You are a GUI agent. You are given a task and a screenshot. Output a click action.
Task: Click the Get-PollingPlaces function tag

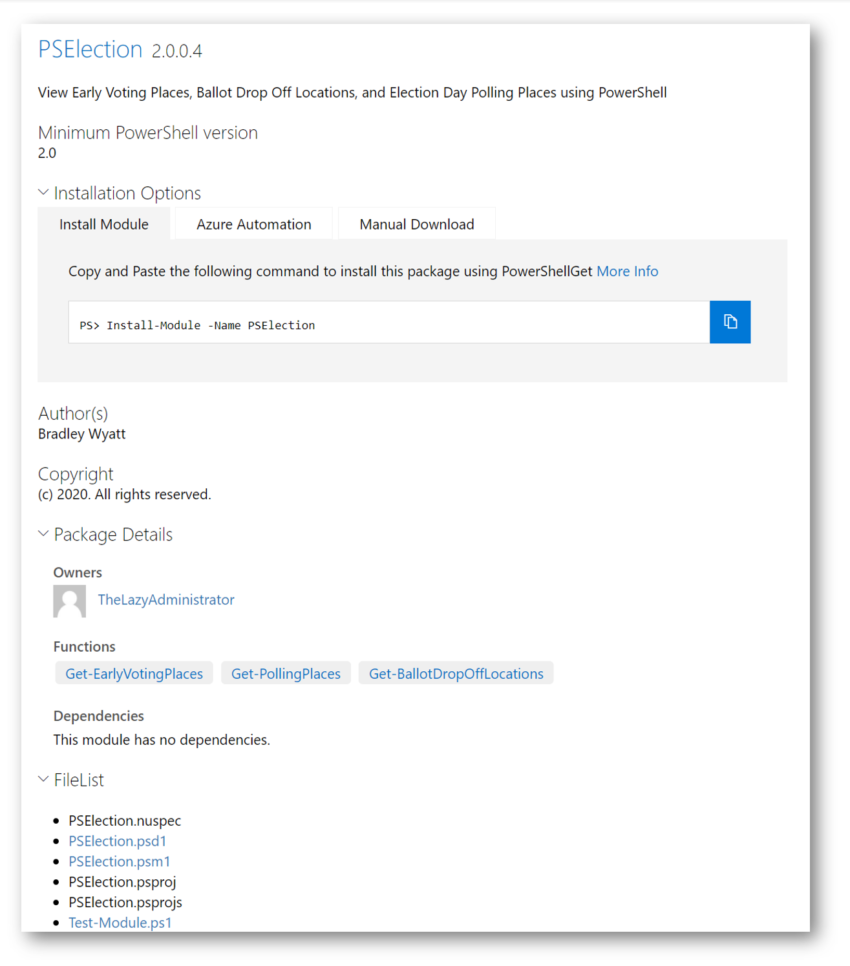coord(286,673)
